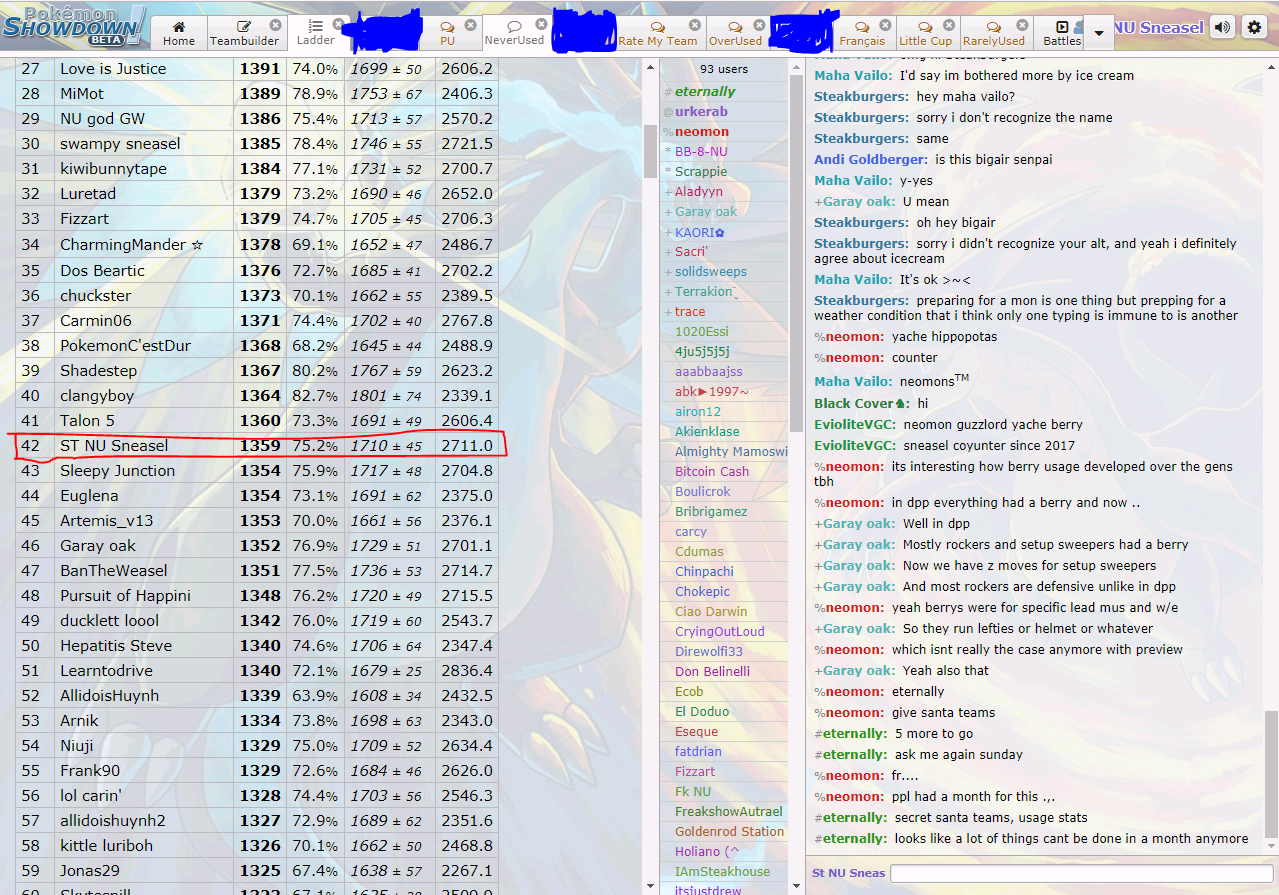Open the options gear icon
Viewport: 1279px width, 895px height.
(1254, 27)
